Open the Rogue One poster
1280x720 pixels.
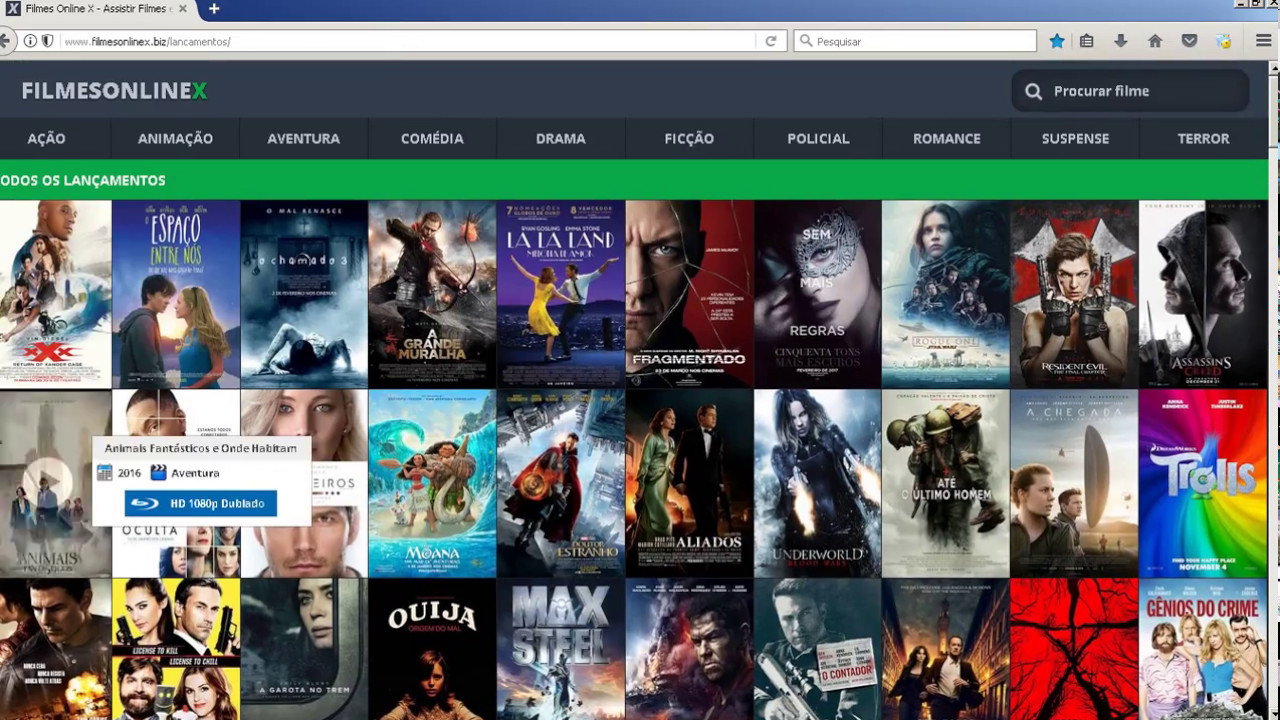point(946,294)
